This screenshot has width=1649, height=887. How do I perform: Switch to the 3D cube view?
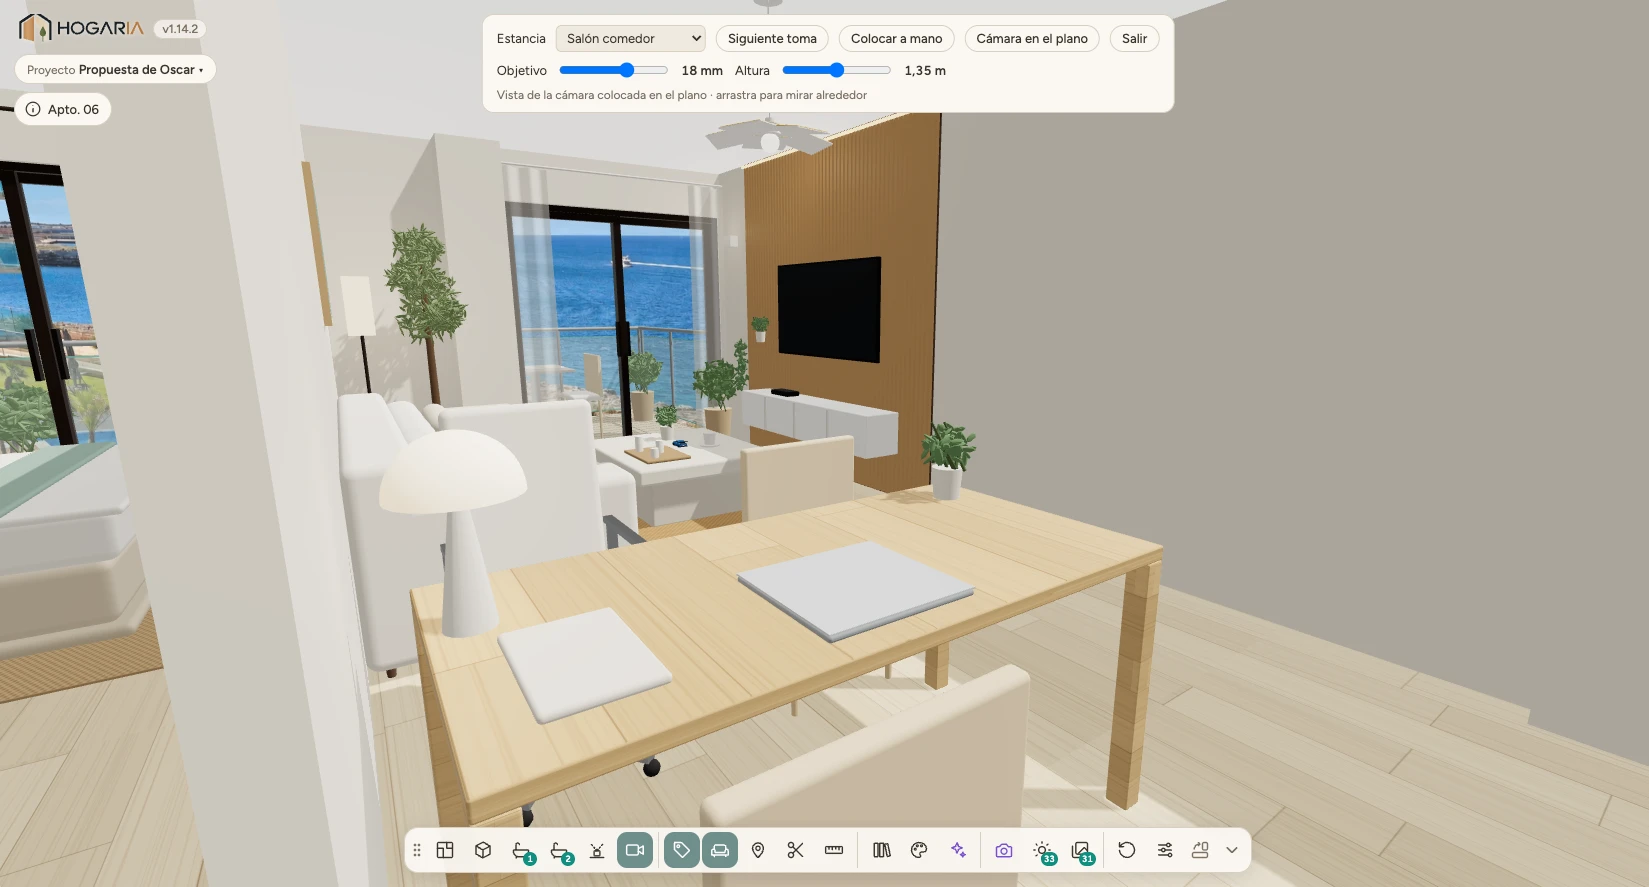[483, 850]
